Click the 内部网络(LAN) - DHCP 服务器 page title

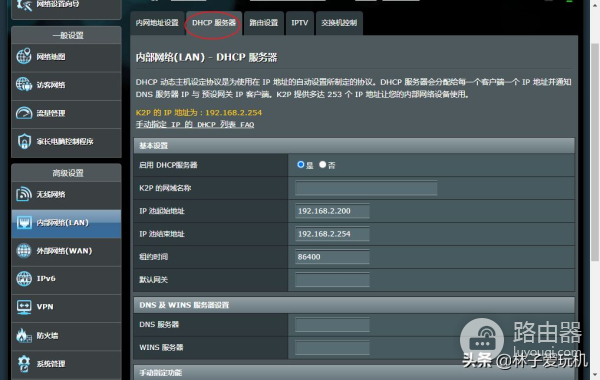(x=207, y=57)
